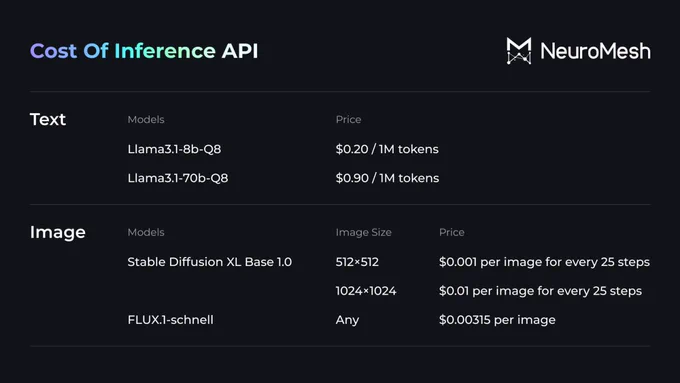Click the $0.01 per image price
This screenshot has height=383, width=680.
pos(540,291)
